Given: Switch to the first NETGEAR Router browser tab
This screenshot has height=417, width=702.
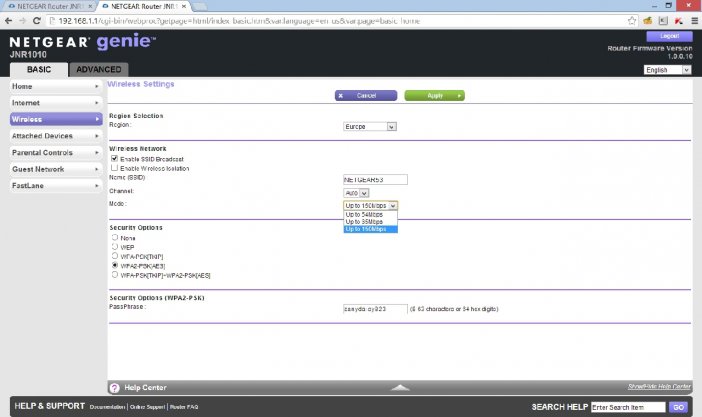Looking at the screenshot, I should coord(49,6).
